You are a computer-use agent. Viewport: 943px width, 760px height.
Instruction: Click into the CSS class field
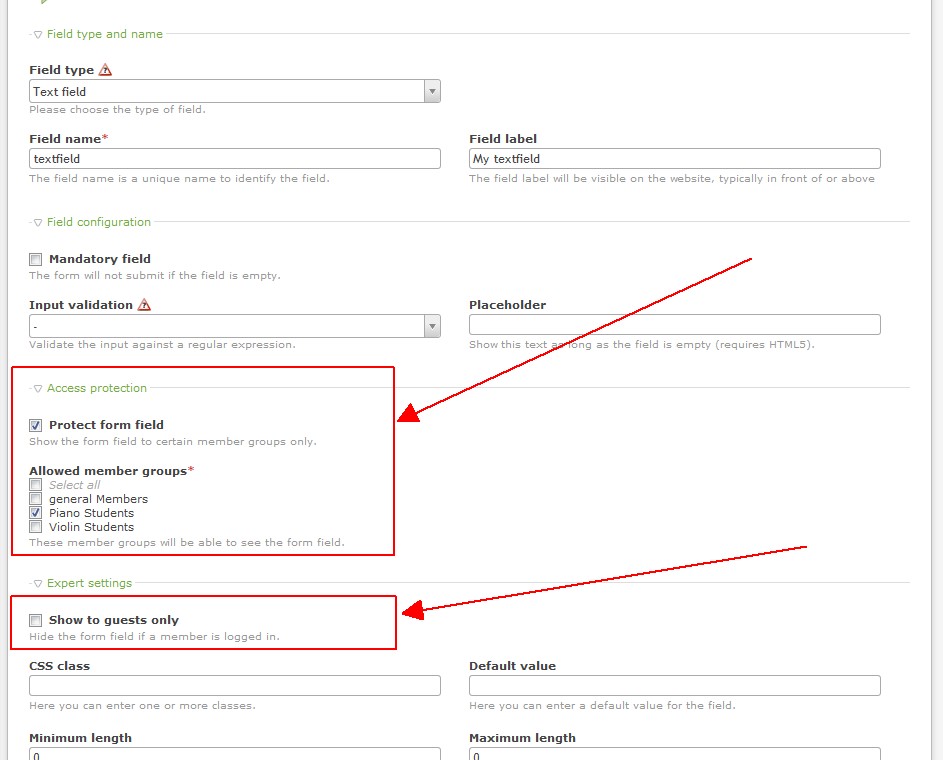tap(234, 686)
